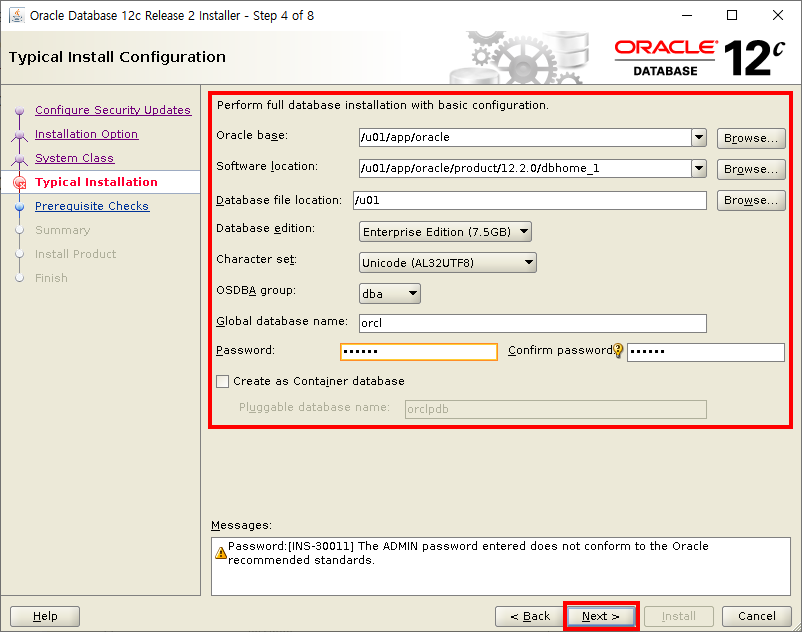The width and height of the screenshot is (802, 632).
Task: Browse for Software location directory
Action: tap(751, 169)
